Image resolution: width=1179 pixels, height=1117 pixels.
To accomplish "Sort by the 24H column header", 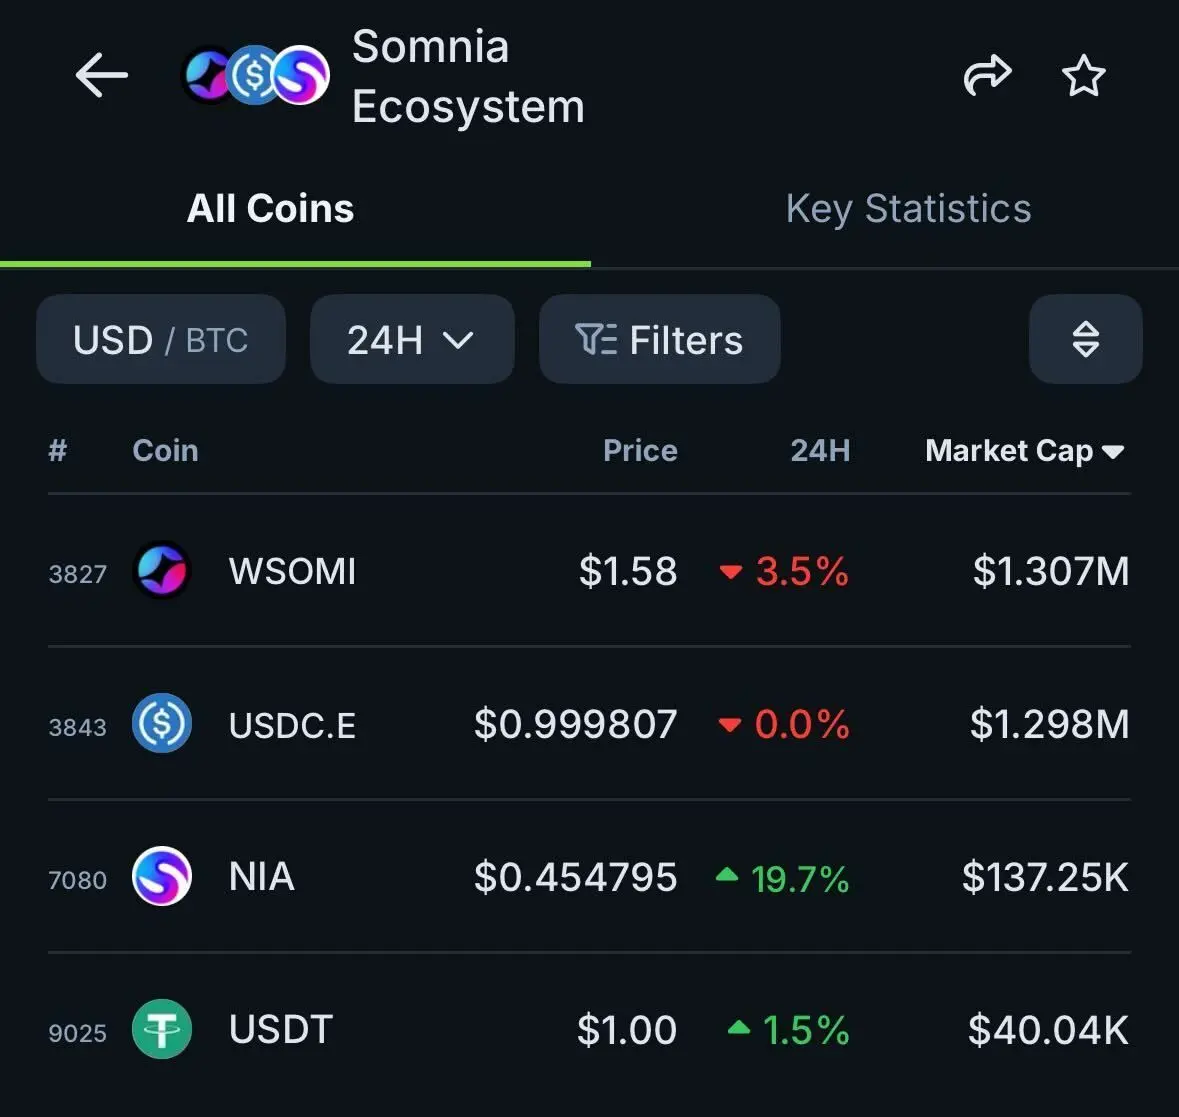I will click(820, 451).
